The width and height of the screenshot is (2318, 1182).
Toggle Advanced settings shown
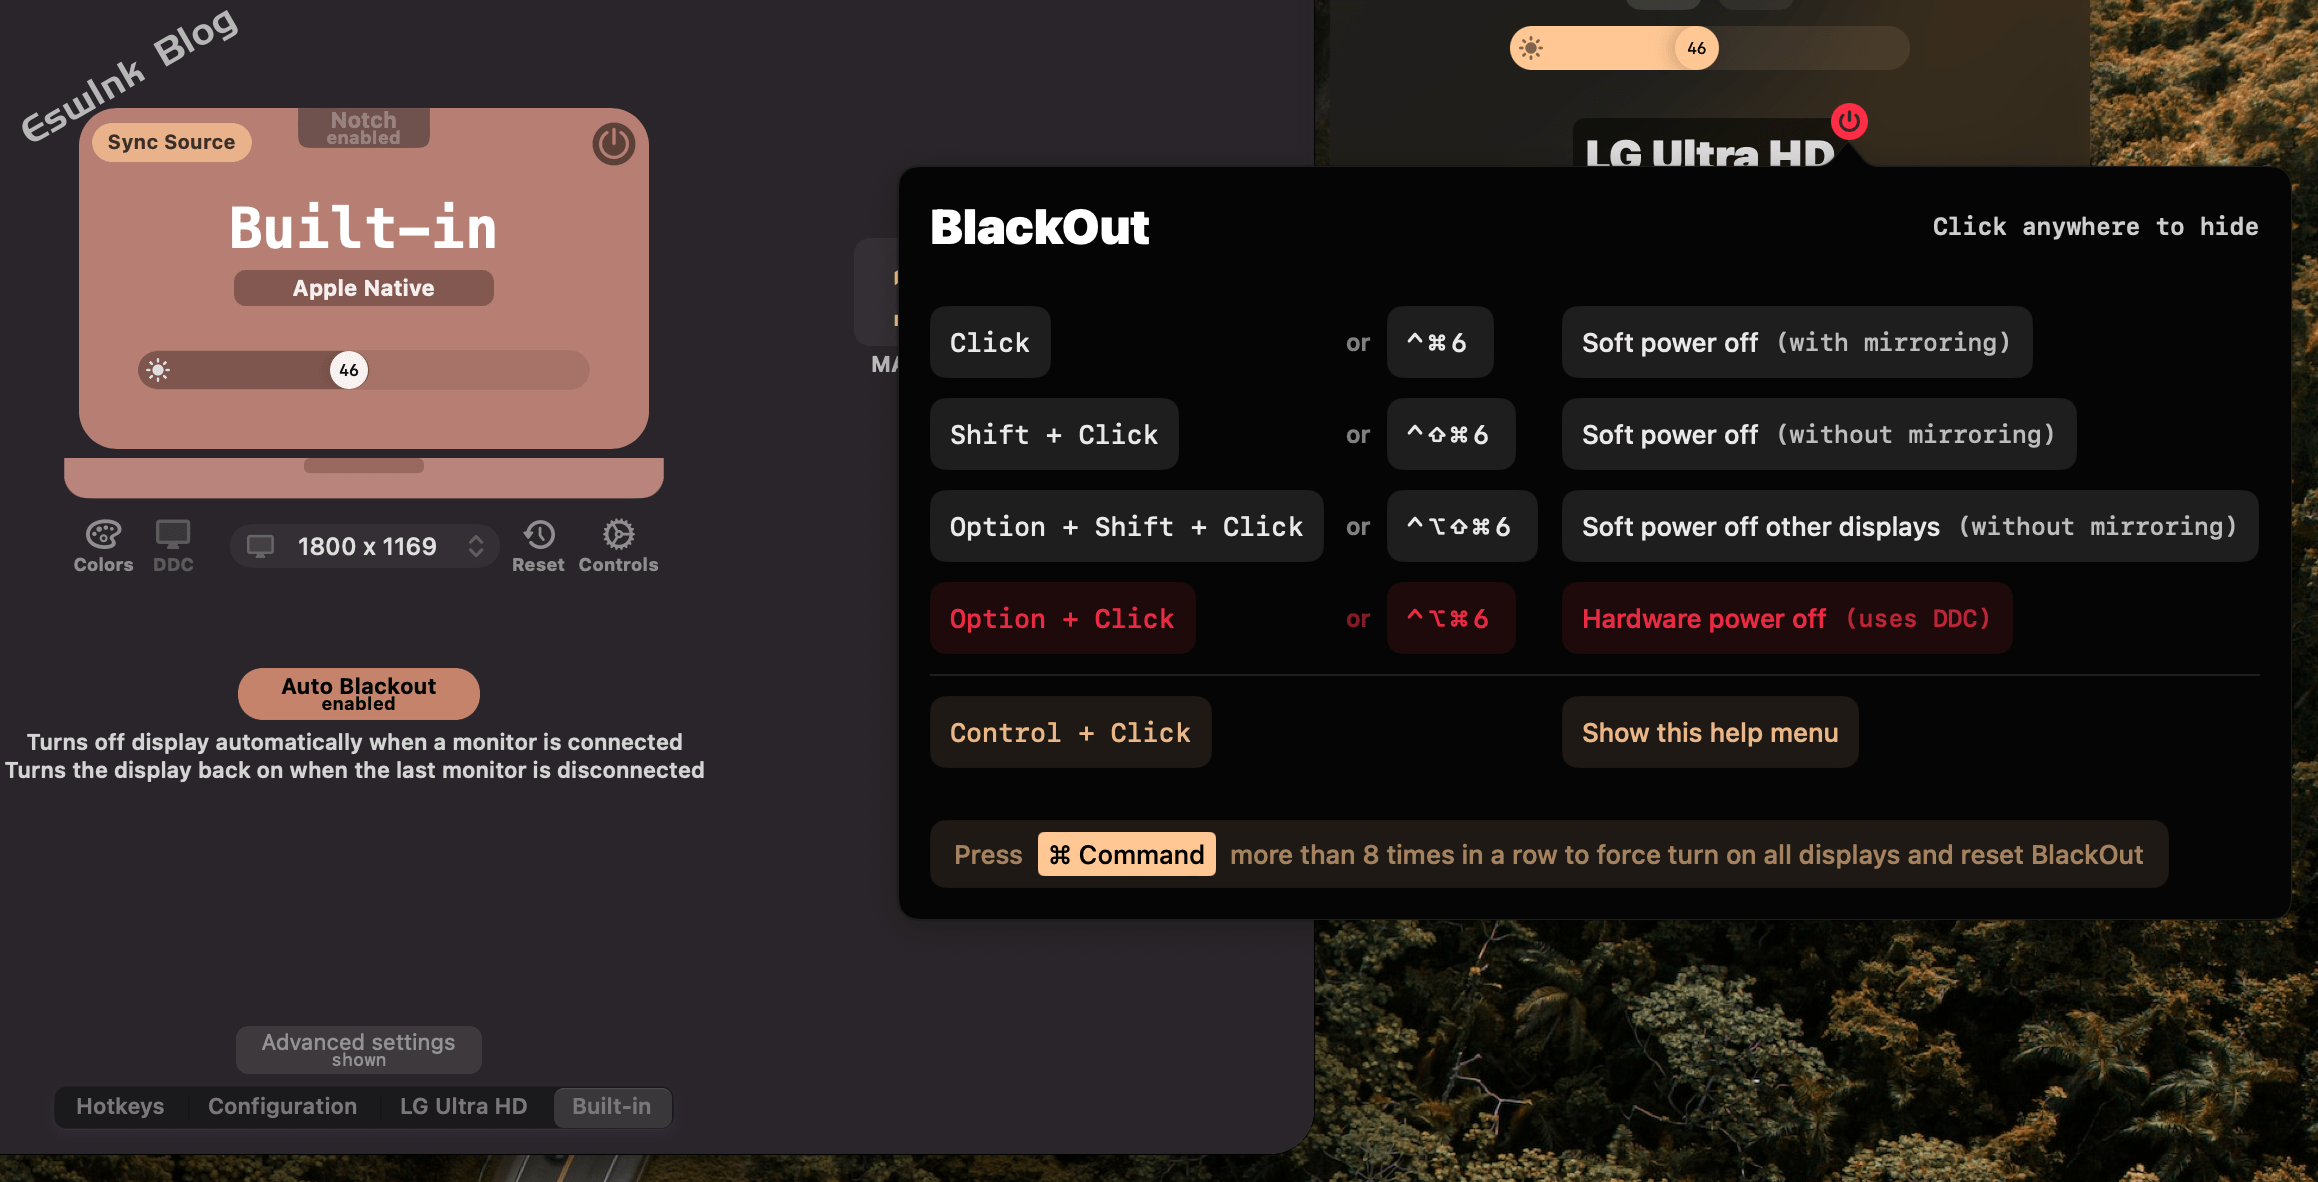pos(358,1049)
